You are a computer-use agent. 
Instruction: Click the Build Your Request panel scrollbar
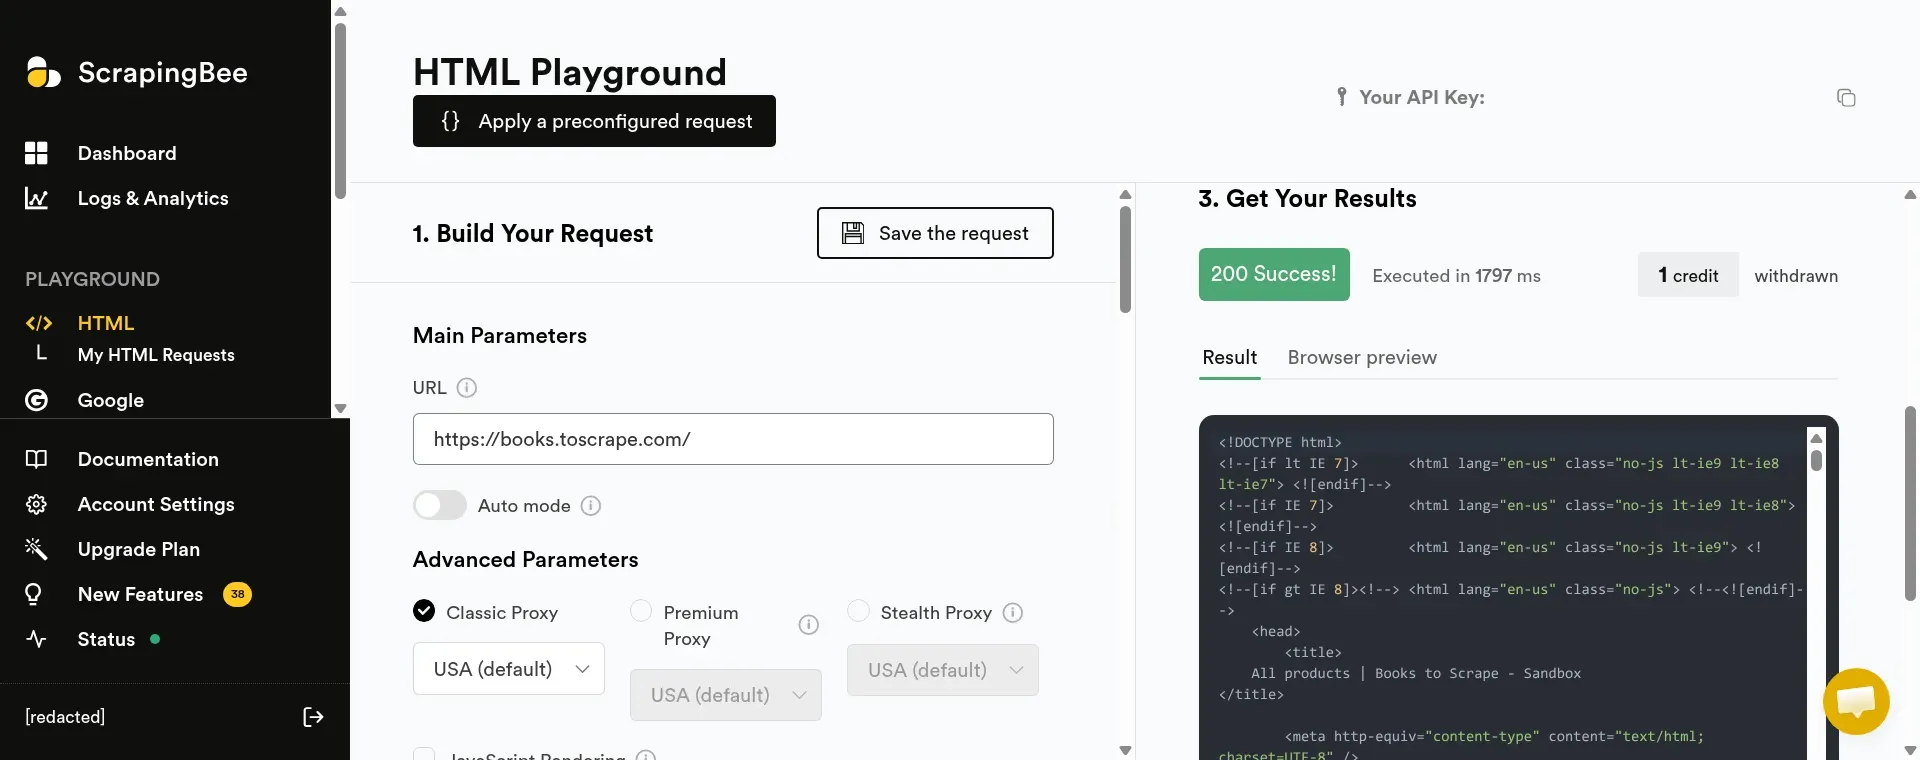click(1125, 260)
